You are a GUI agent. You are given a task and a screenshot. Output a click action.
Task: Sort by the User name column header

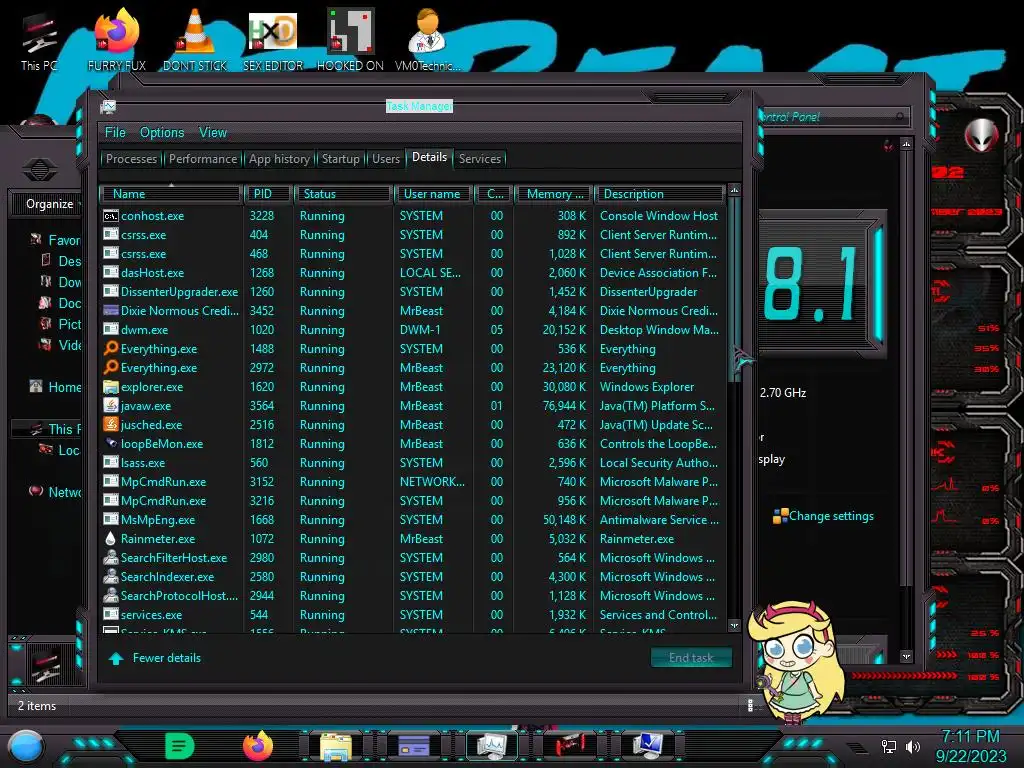coord(432,194)
